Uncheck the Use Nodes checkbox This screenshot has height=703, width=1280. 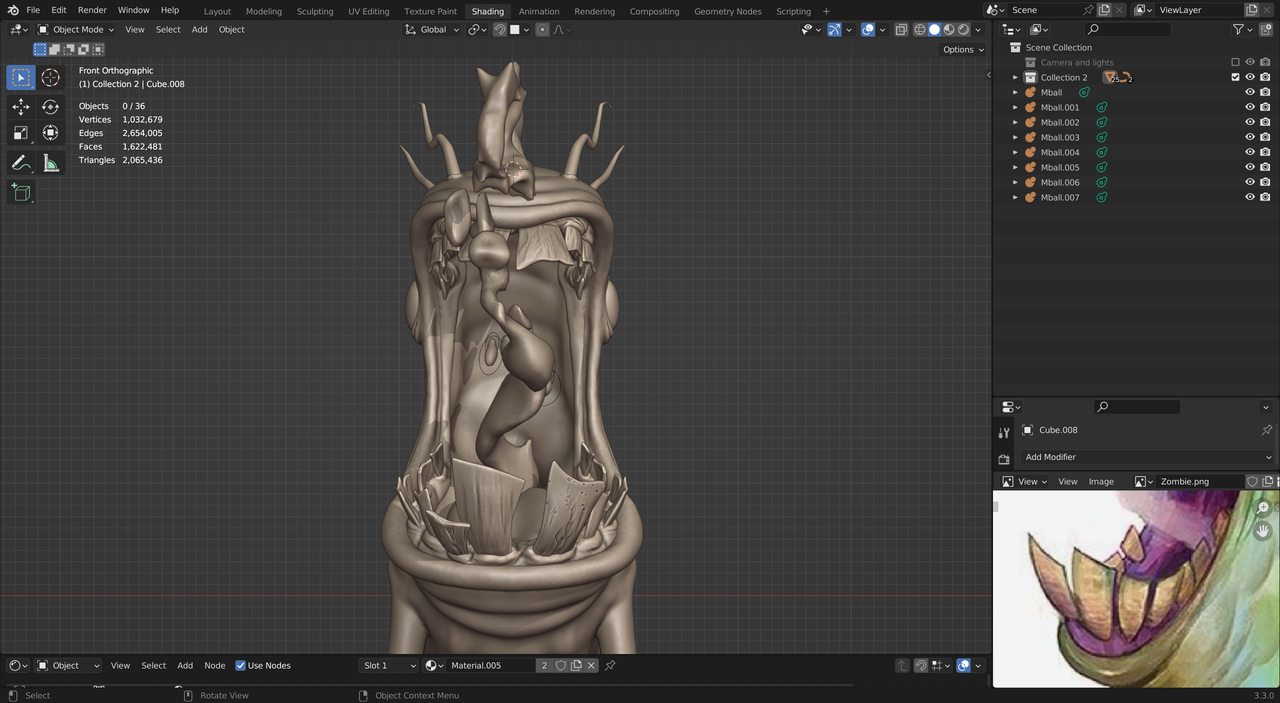point(240,666)
